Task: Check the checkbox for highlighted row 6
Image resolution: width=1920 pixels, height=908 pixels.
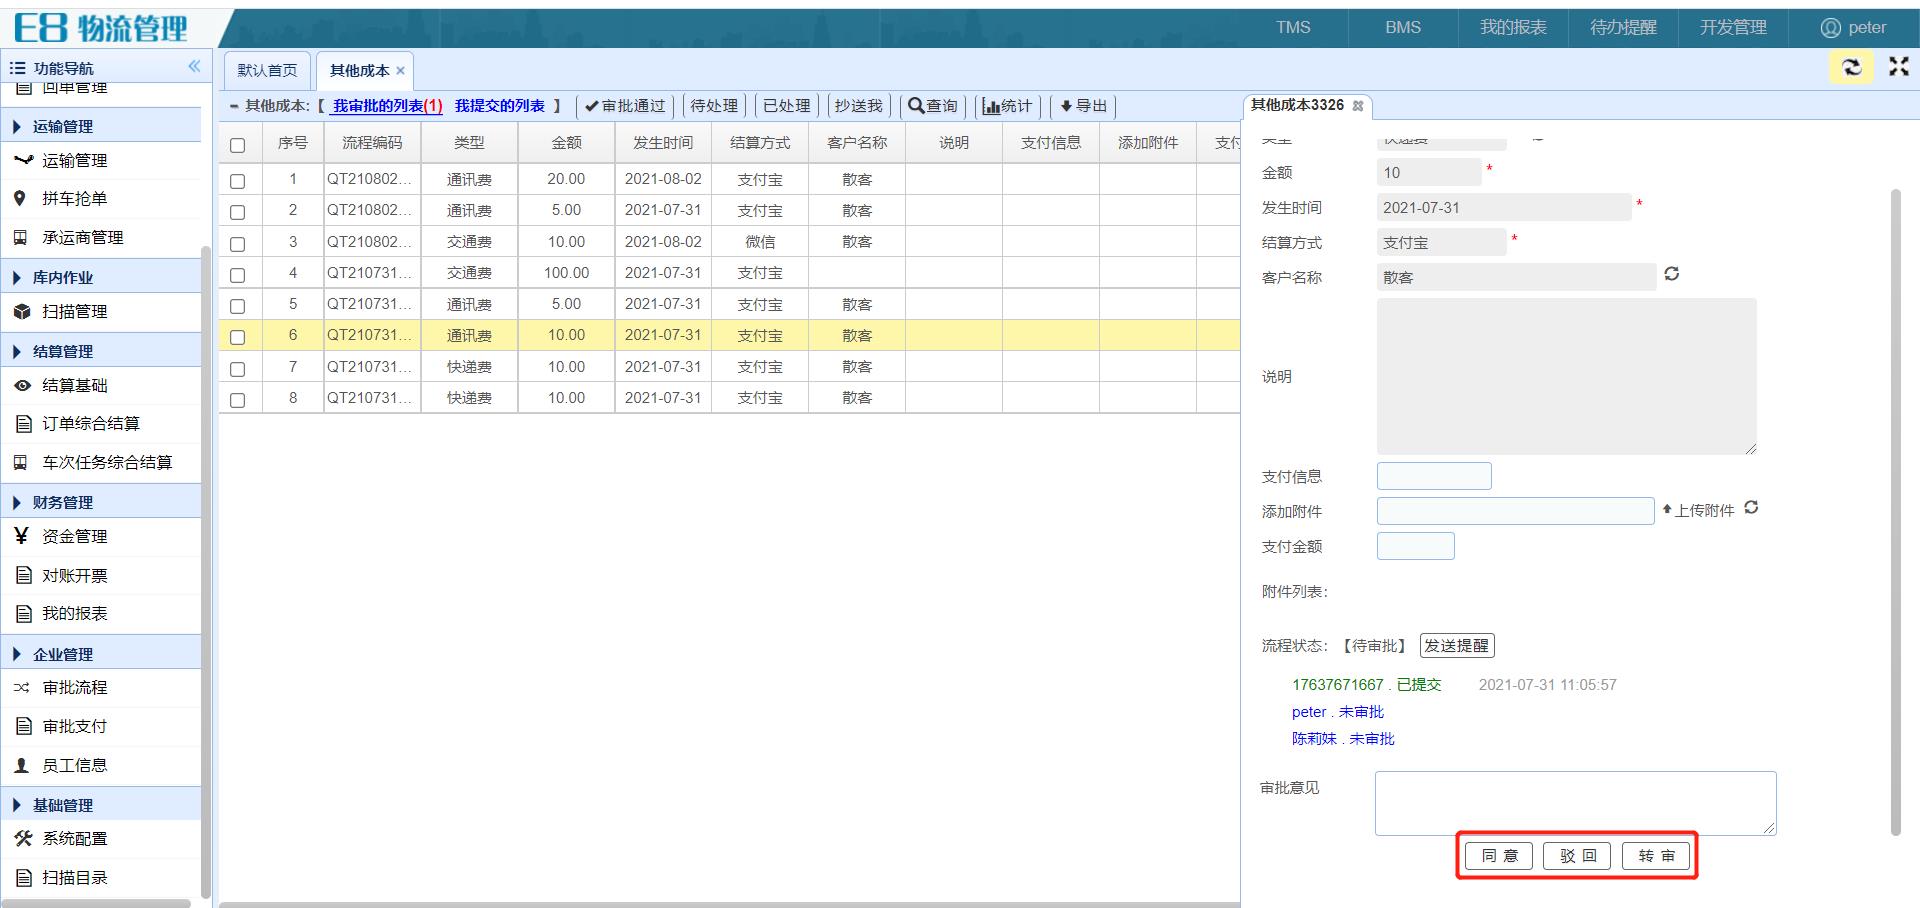Action: click(x=237, y=337)
